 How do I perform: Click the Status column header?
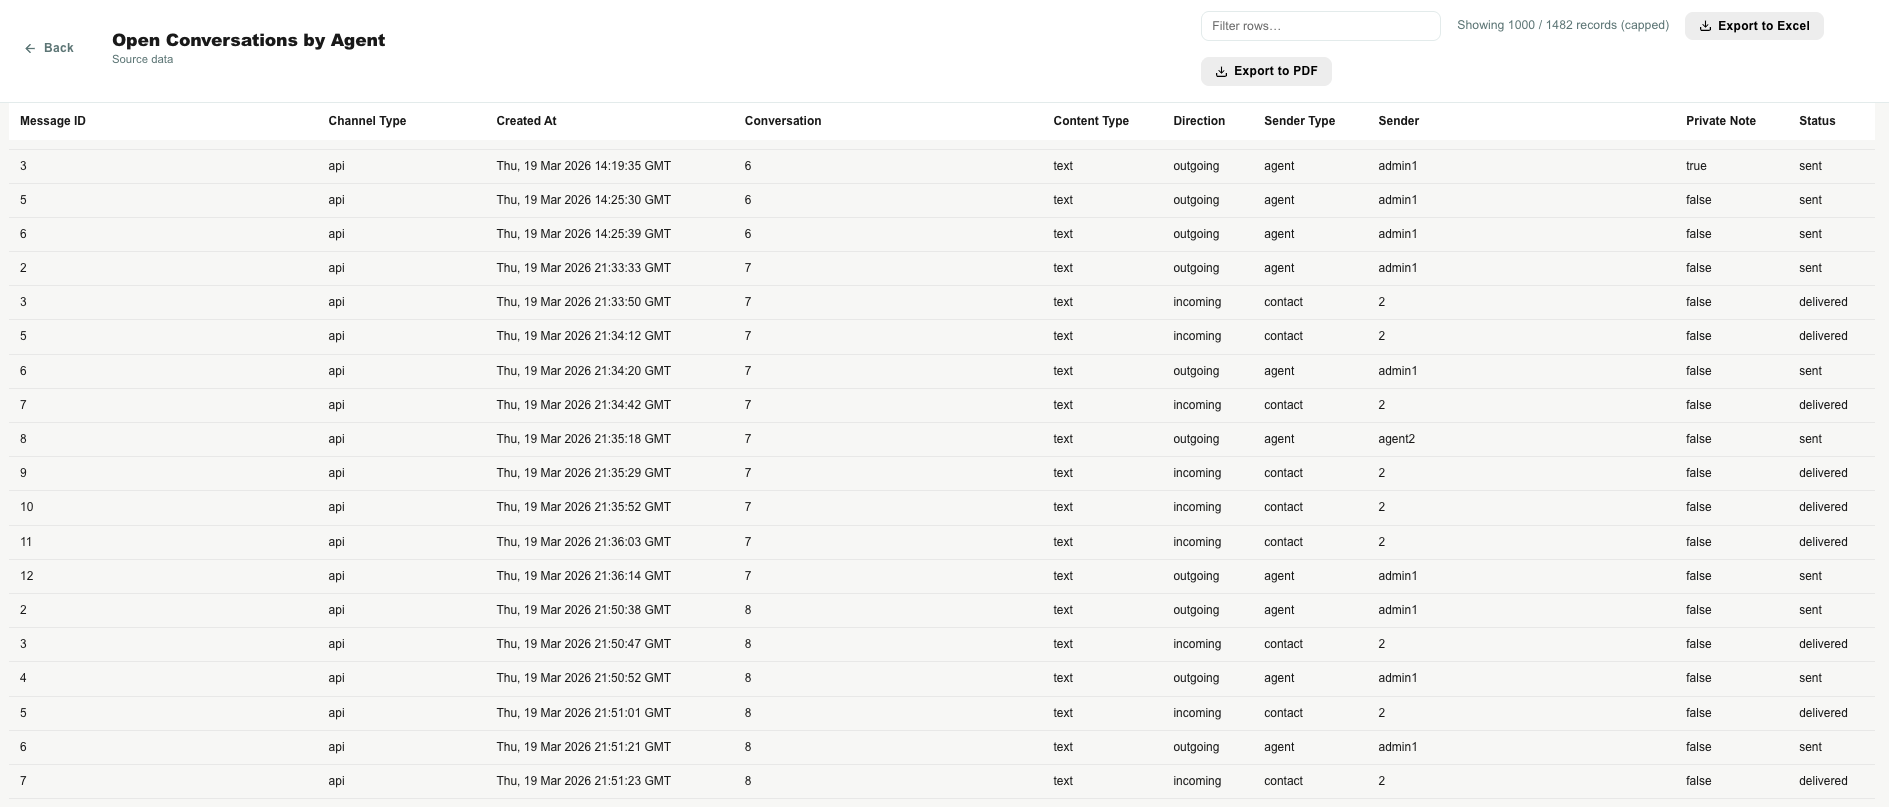click(1817, 121)
